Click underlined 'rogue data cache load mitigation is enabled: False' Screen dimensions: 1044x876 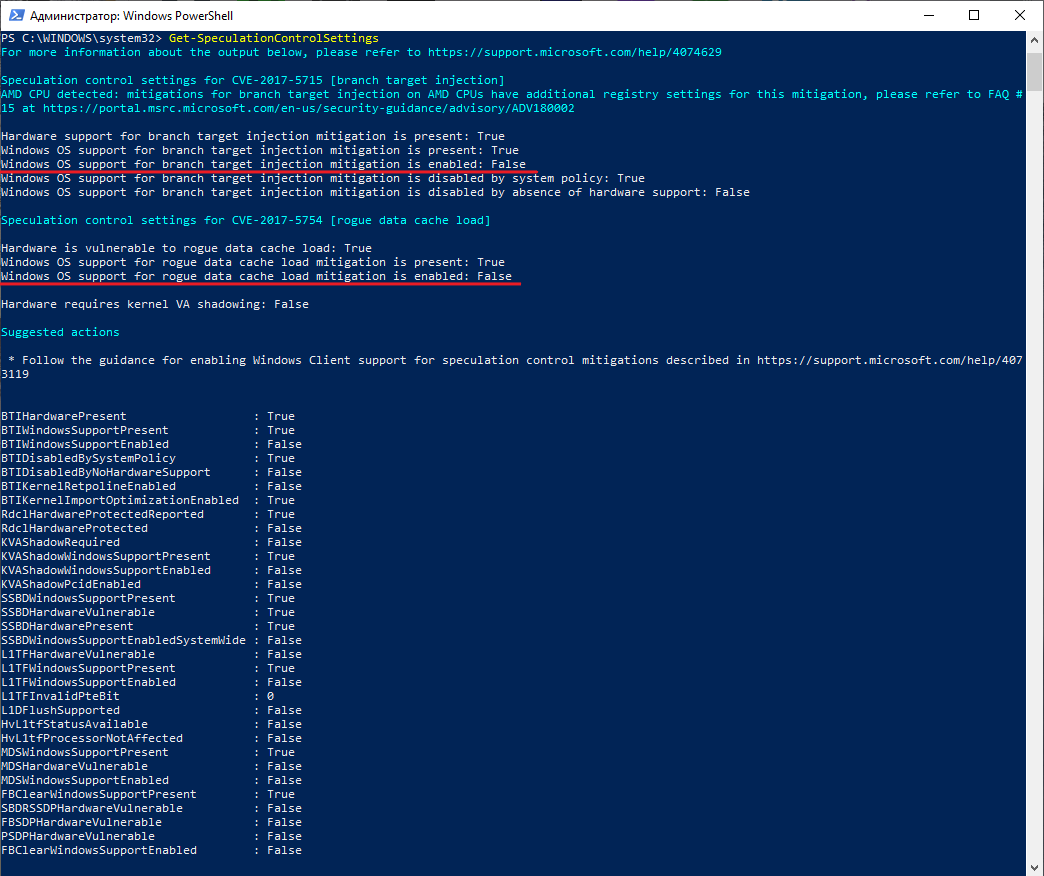coord(256,276)
